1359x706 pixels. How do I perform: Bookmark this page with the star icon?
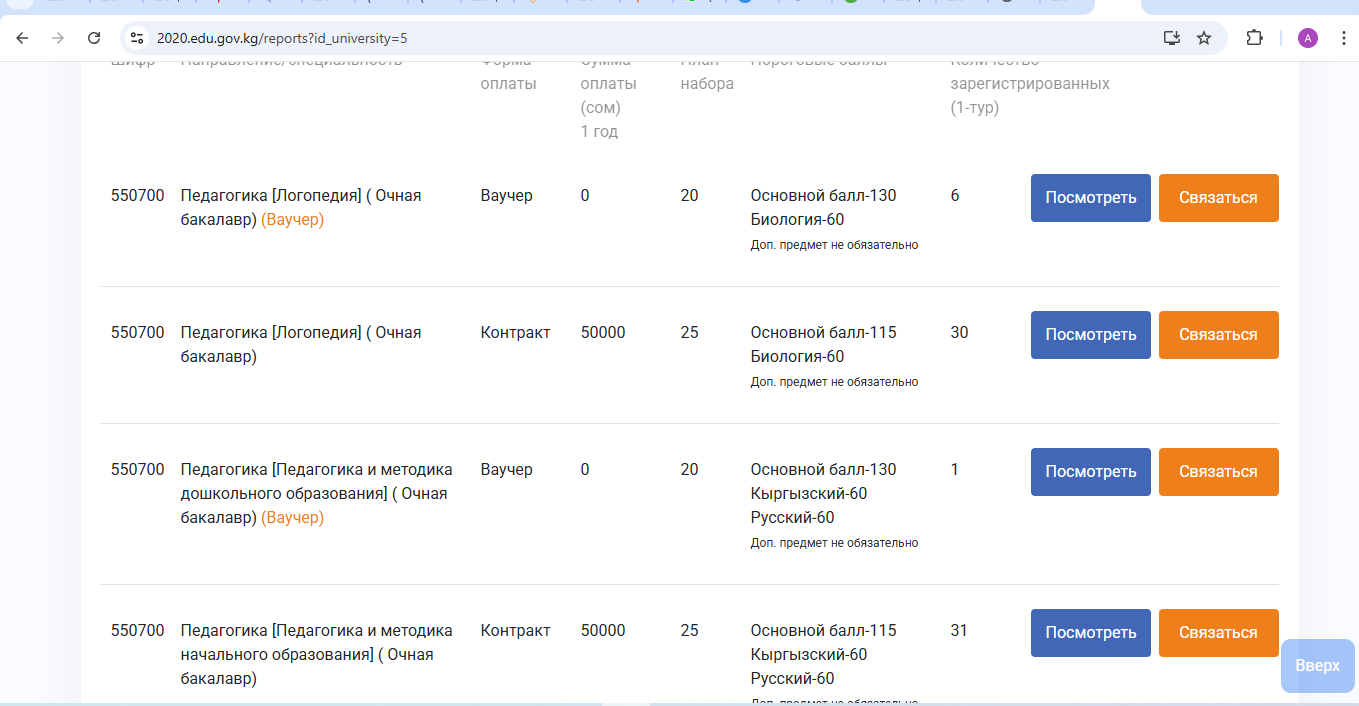point(1204,38)
